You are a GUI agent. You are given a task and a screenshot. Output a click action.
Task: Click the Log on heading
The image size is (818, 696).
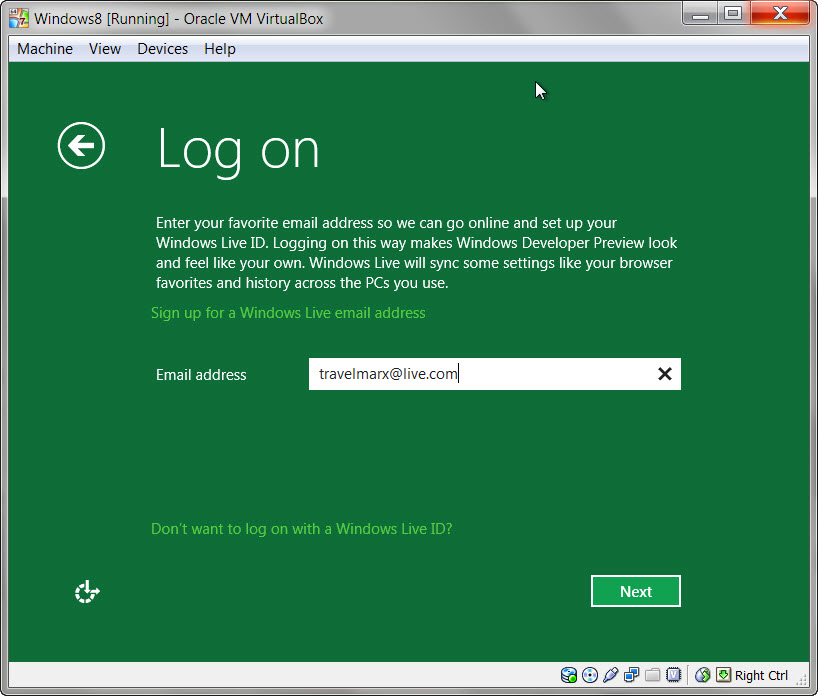tap(238, 151)
